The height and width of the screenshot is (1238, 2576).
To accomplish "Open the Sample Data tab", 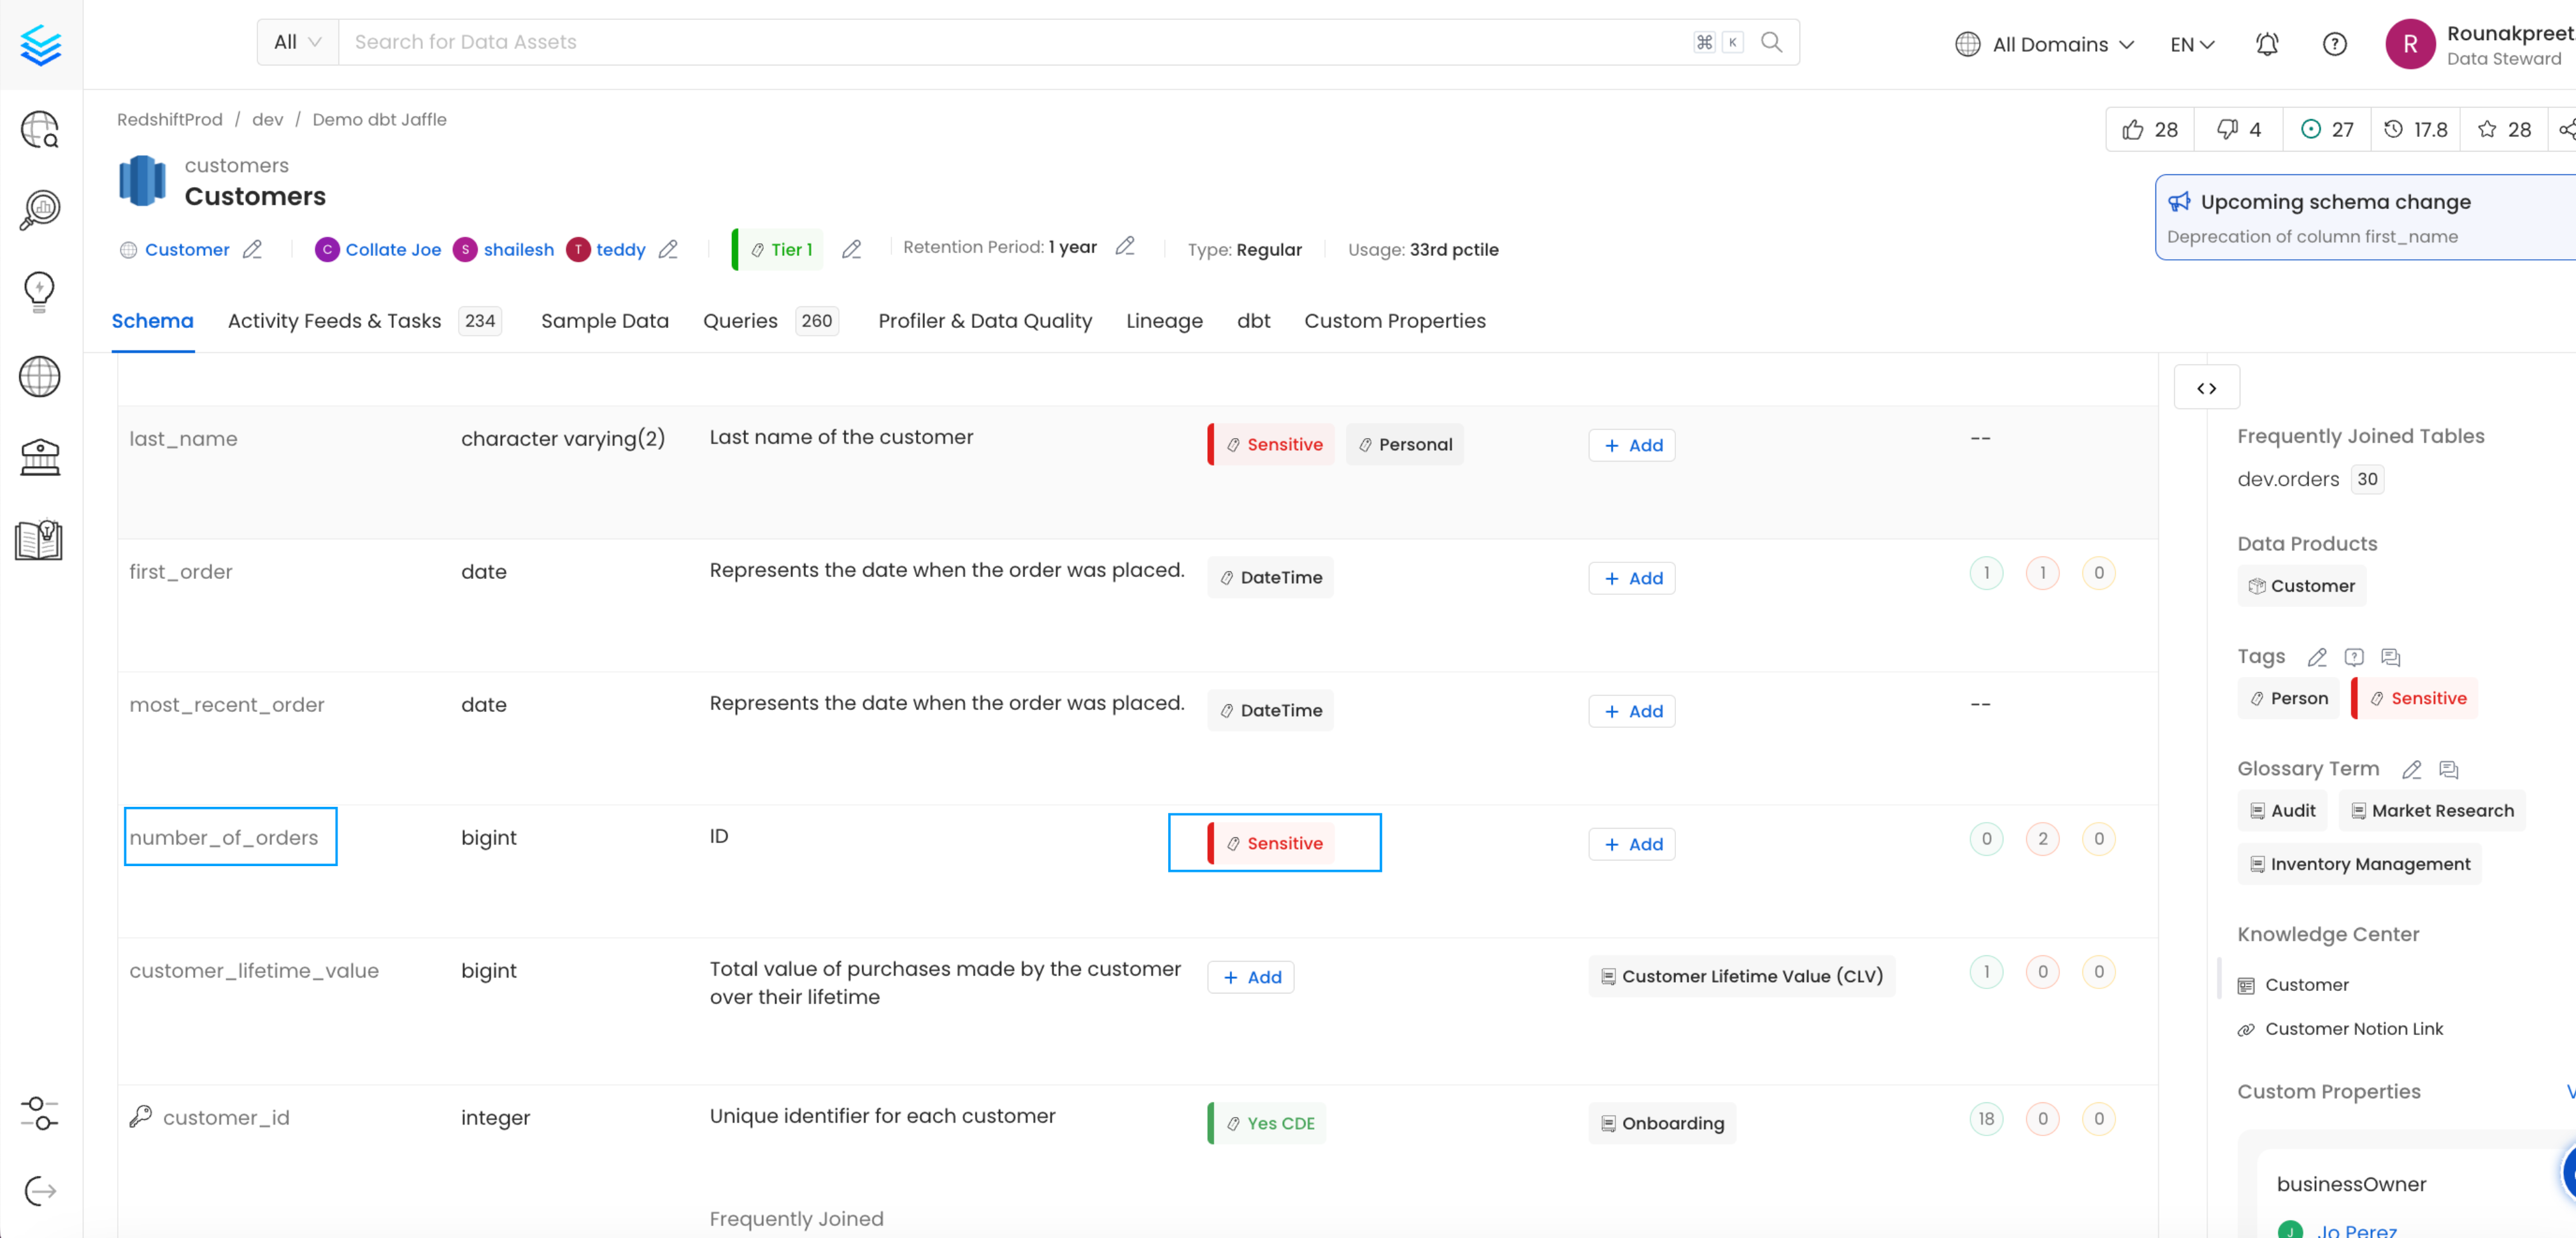I will (604, 321).
